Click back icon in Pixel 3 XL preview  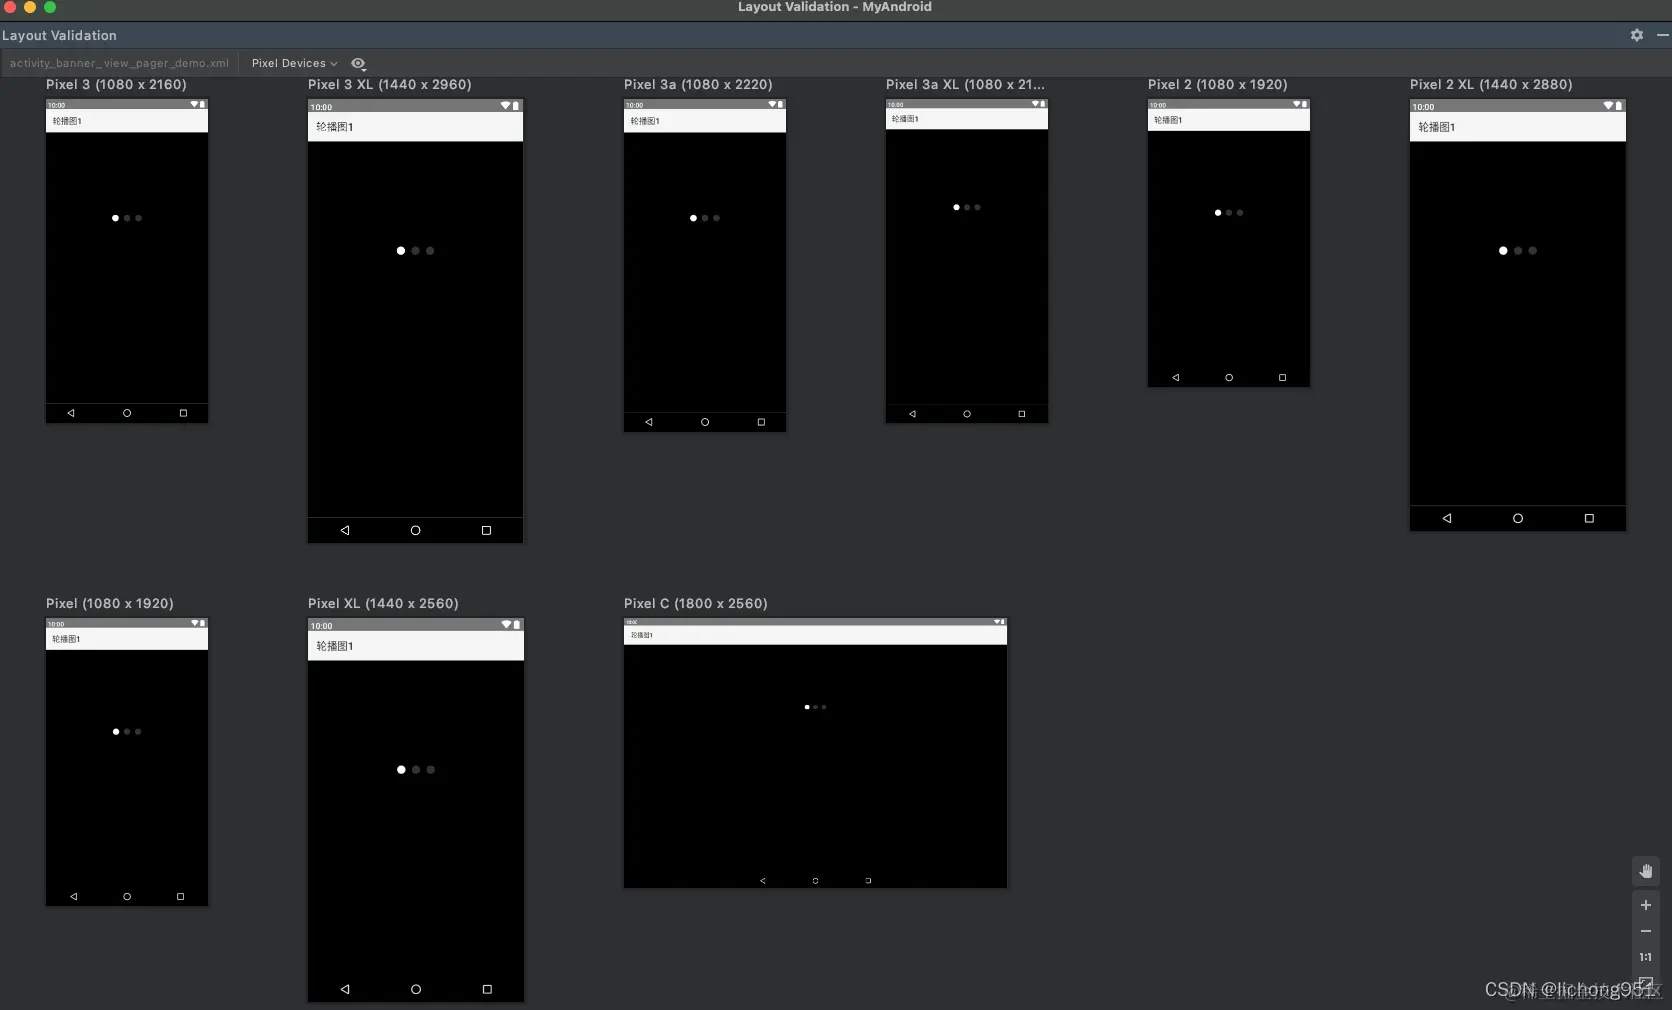click(345, 530)
